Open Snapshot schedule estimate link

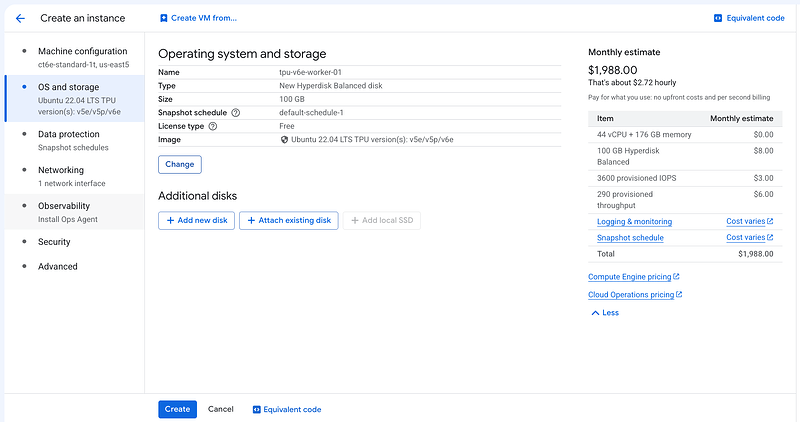click(x=630, y=238)
